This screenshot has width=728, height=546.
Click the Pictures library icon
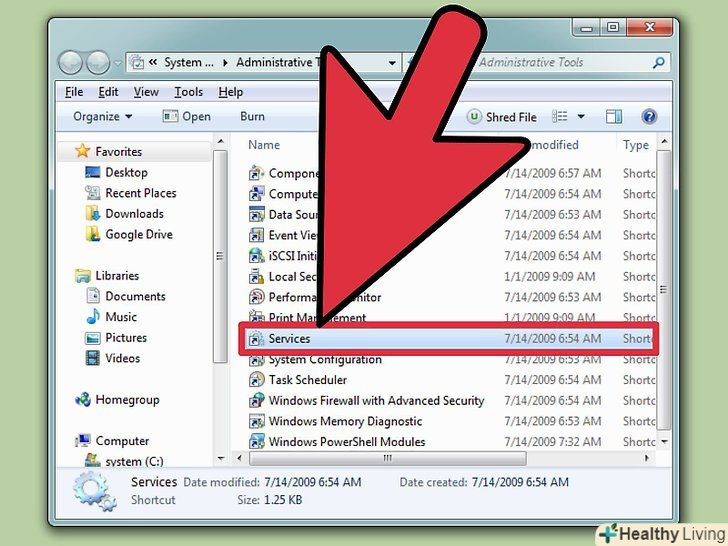(92, 338)
